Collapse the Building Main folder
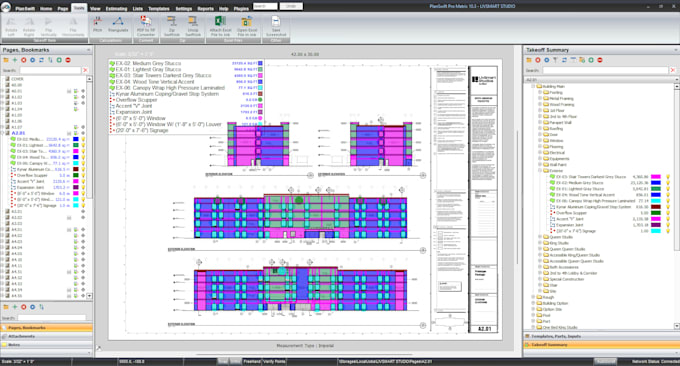 pos(533,86)
